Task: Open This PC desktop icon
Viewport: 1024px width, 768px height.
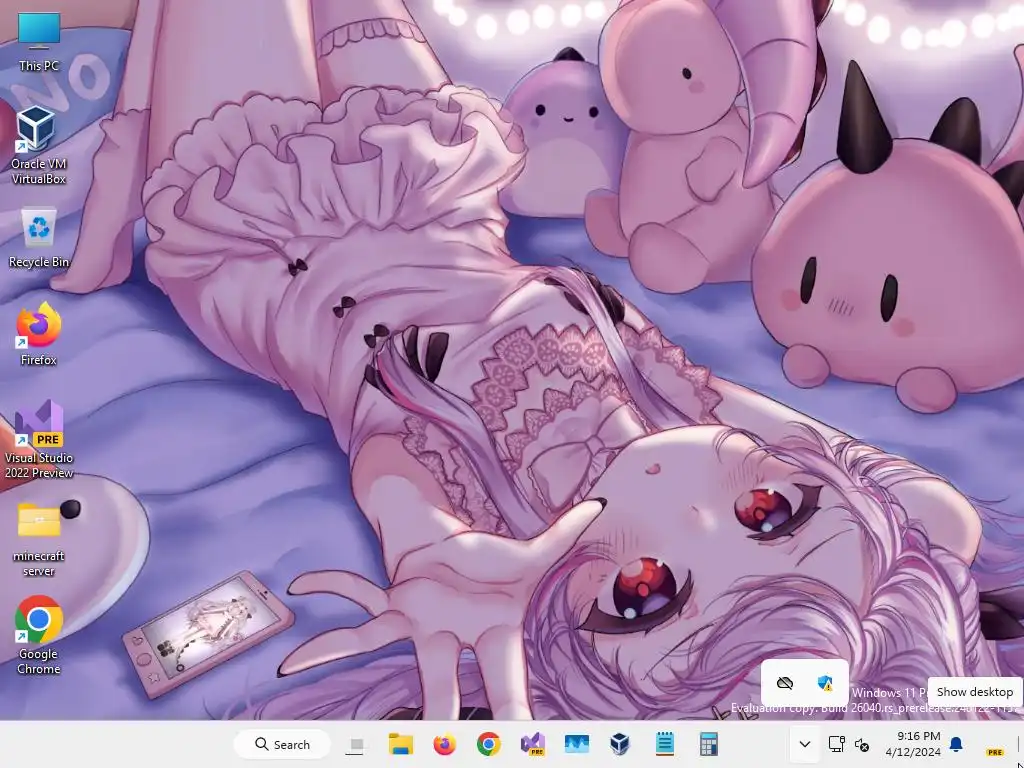Action: 39,42
